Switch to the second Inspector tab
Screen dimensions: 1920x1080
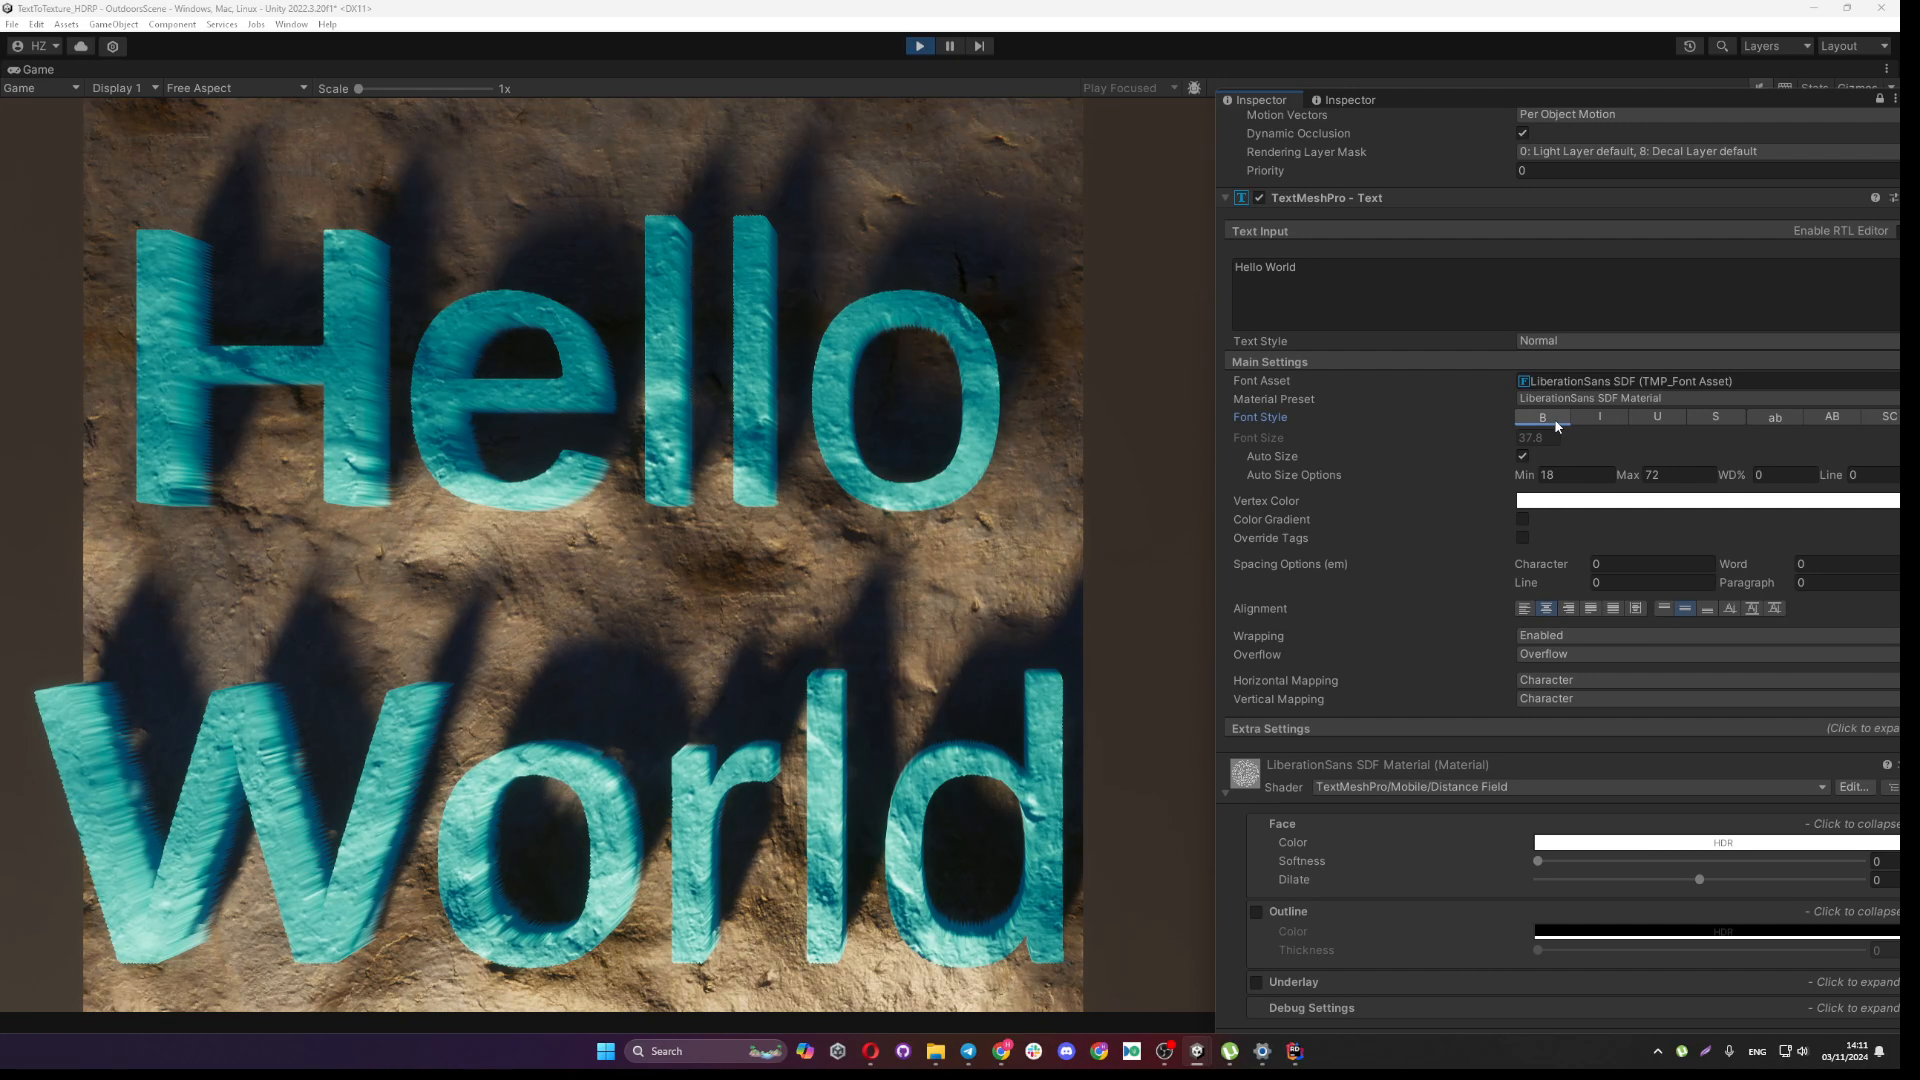pyautogui.click(x=1343, y=100)
